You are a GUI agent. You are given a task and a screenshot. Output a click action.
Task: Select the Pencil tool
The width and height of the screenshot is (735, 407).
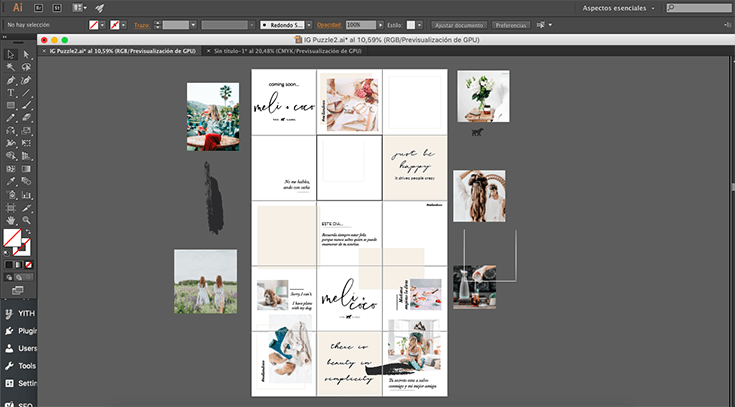10,118
